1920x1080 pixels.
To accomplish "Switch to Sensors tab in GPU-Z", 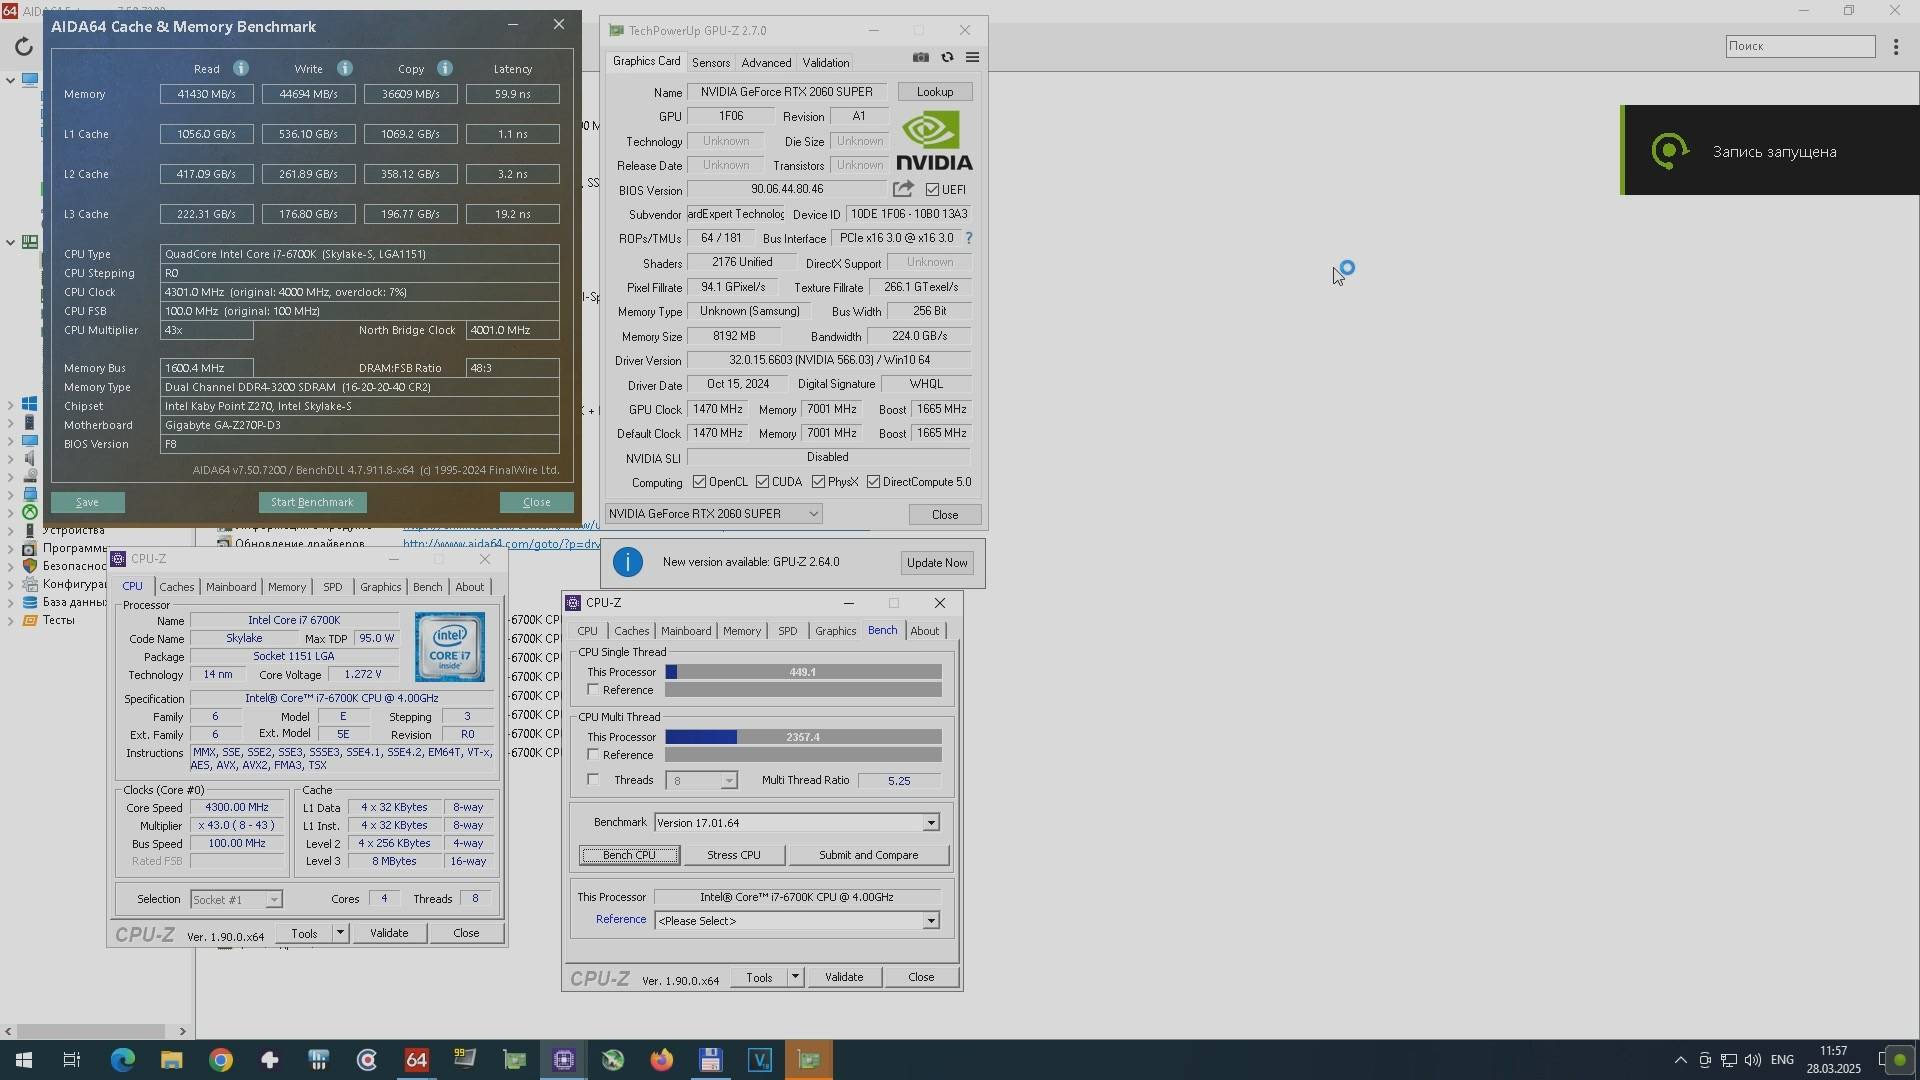I will 711,62.
